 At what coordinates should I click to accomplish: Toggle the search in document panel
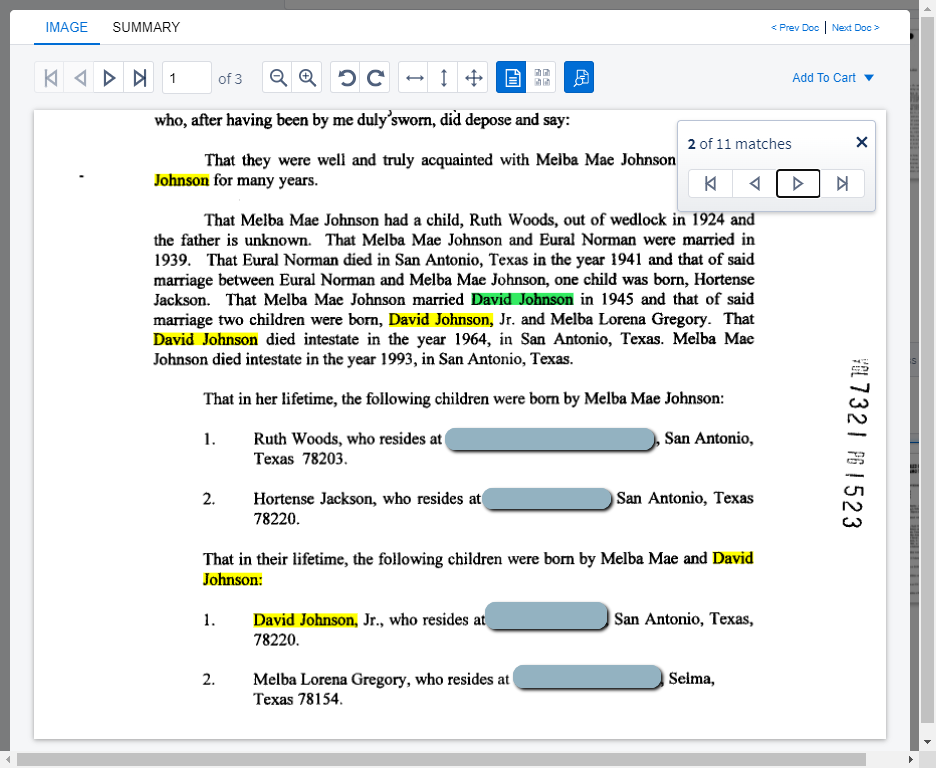pos(579,78)
